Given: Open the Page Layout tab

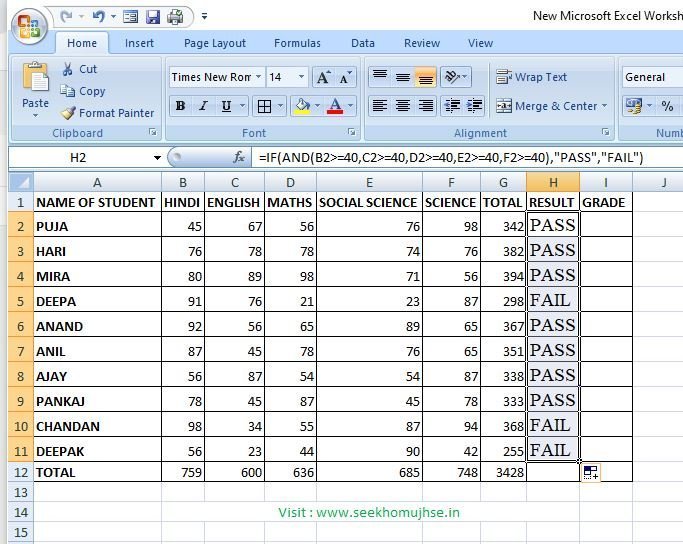Looking at the screenshot, I should [214, 43].
